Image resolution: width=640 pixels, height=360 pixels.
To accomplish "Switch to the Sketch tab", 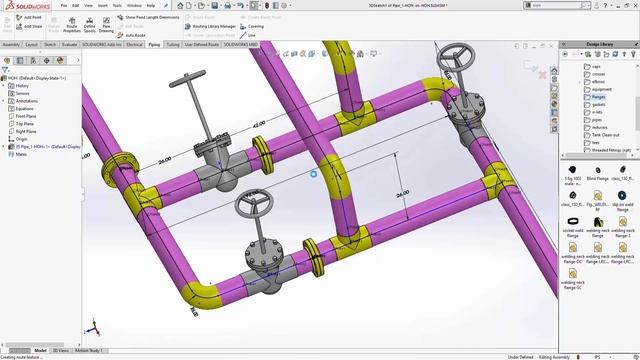I will (50, 44).
